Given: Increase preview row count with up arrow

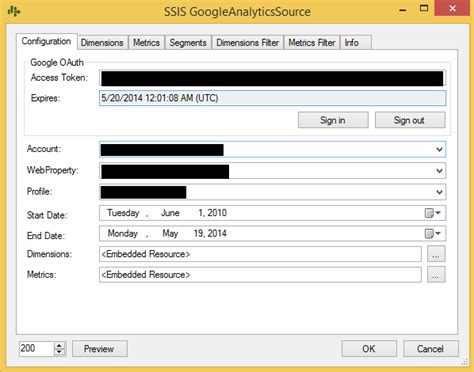Looking at the screenshot, I should (59, 345).
